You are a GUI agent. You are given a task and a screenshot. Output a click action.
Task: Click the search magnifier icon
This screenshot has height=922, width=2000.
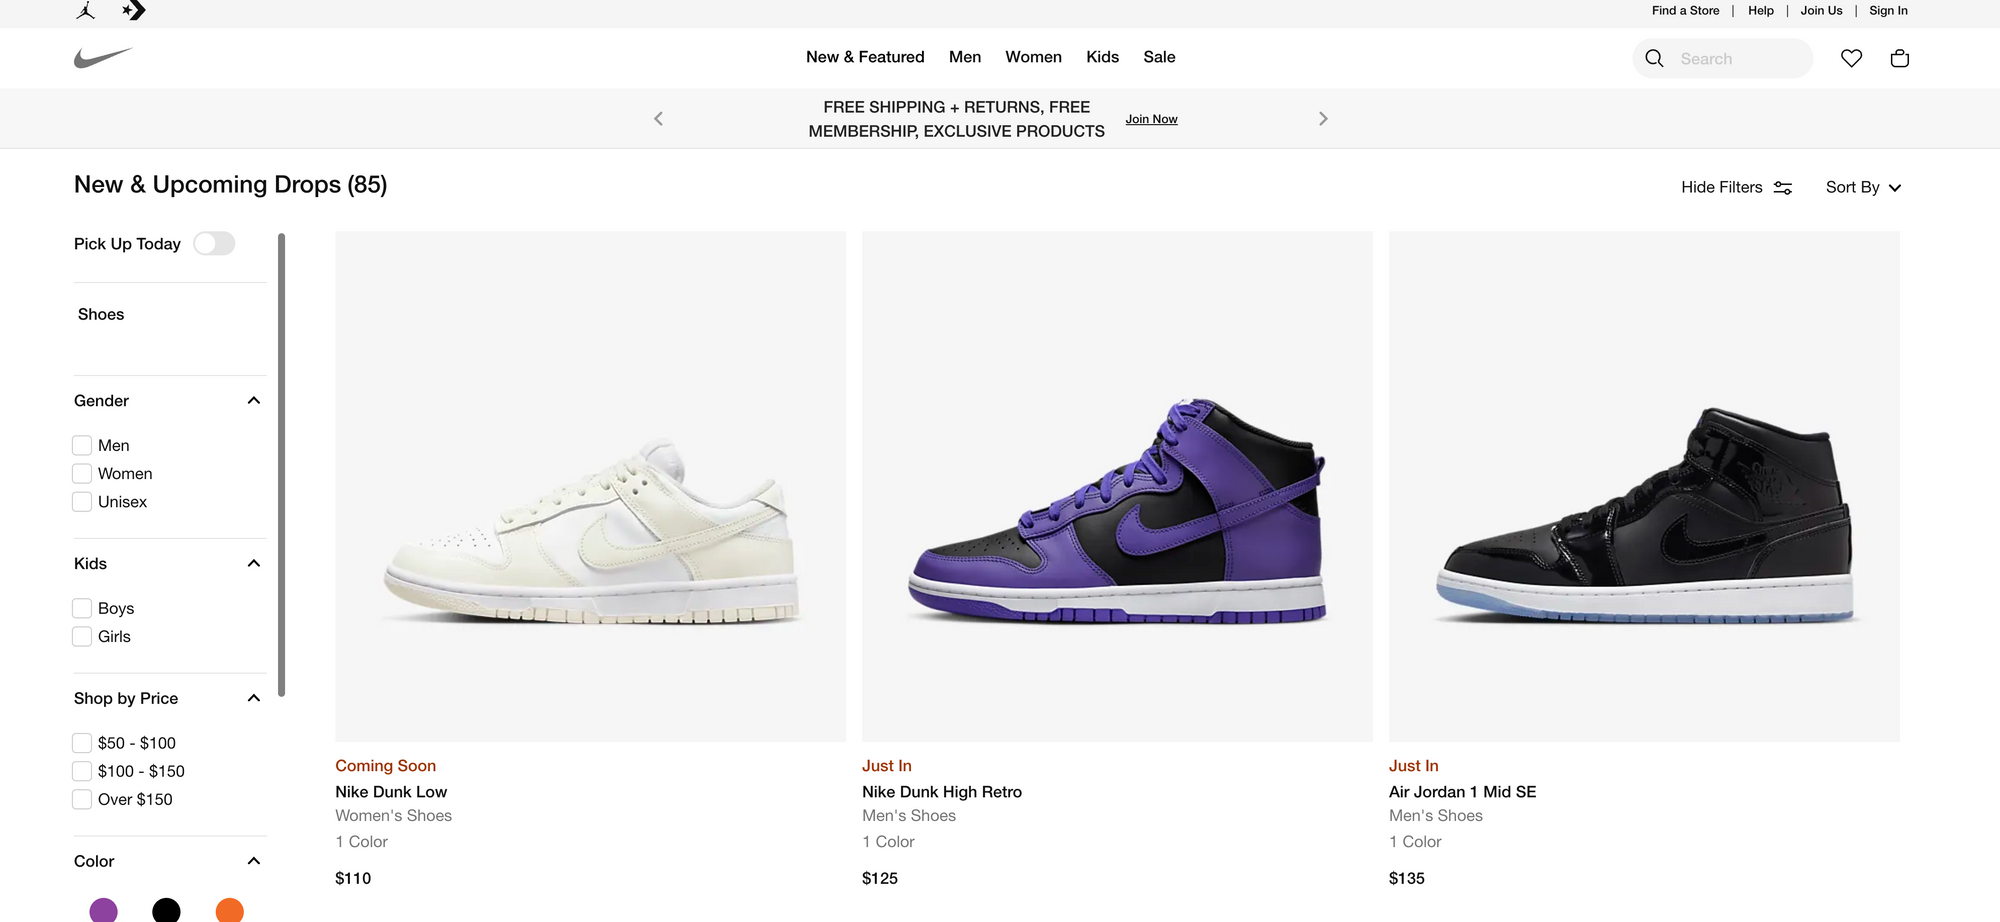[x=1654, y=58]
